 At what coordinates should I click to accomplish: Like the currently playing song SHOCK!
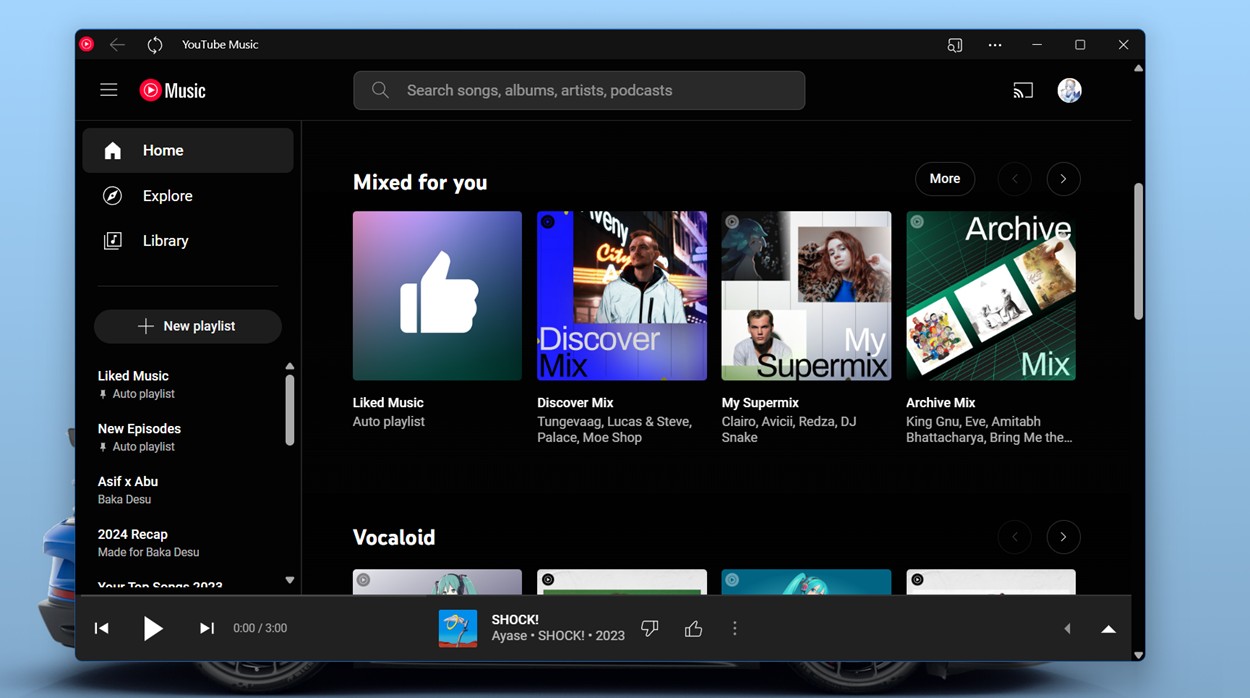693,628
